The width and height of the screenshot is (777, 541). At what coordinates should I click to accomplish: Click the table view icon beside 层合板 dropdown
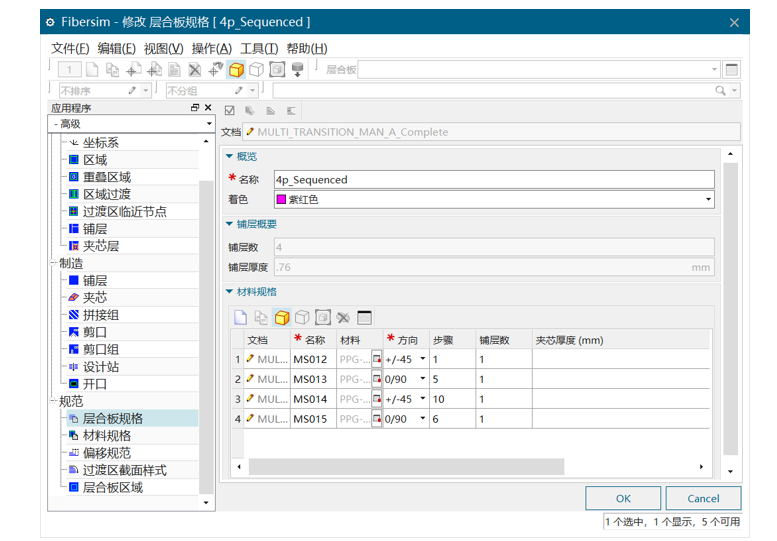[732, 70]
